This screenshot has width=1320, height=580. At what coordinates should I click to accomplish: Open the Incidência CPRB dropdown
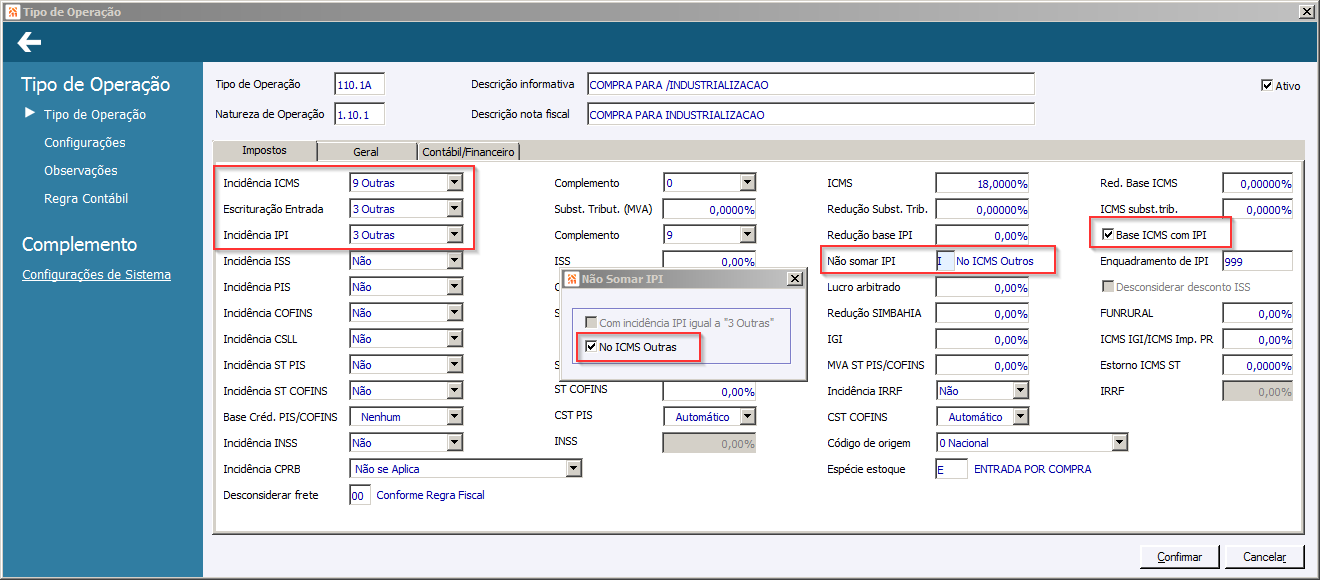pos(573,469)
